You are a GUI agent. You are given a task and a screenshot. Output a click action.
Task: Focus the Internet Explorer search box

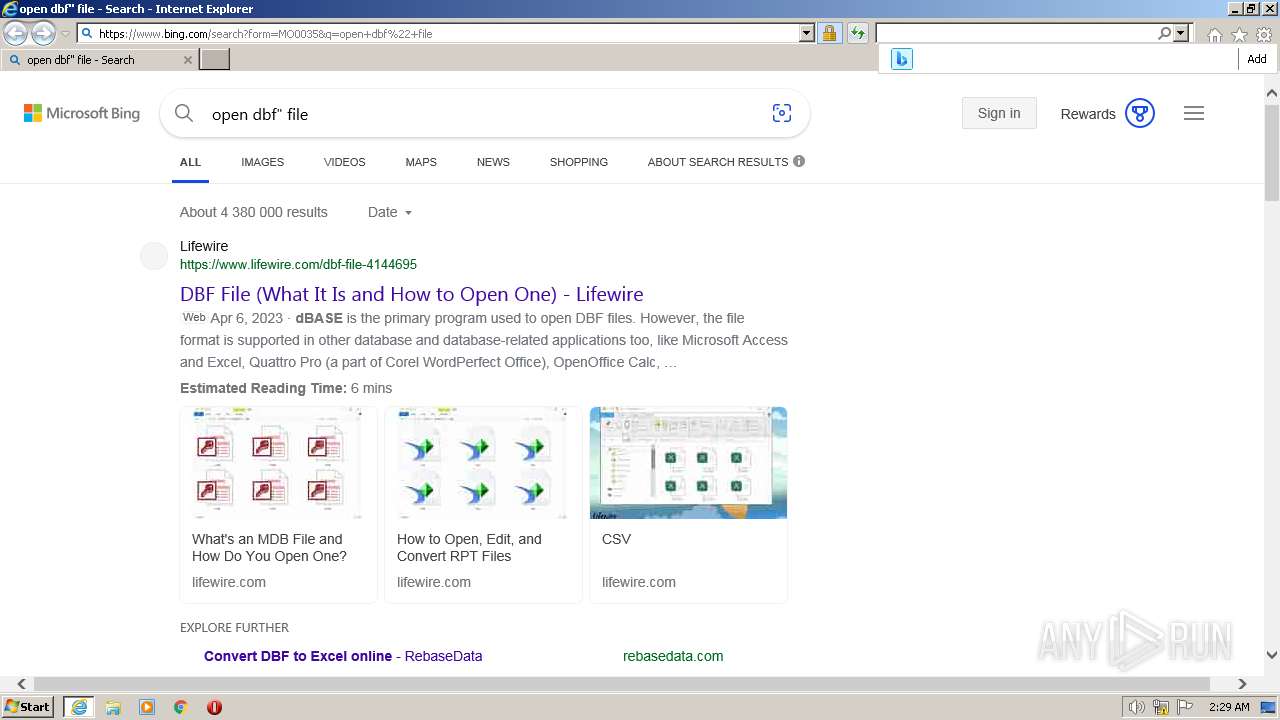(x=1016, y=33)
